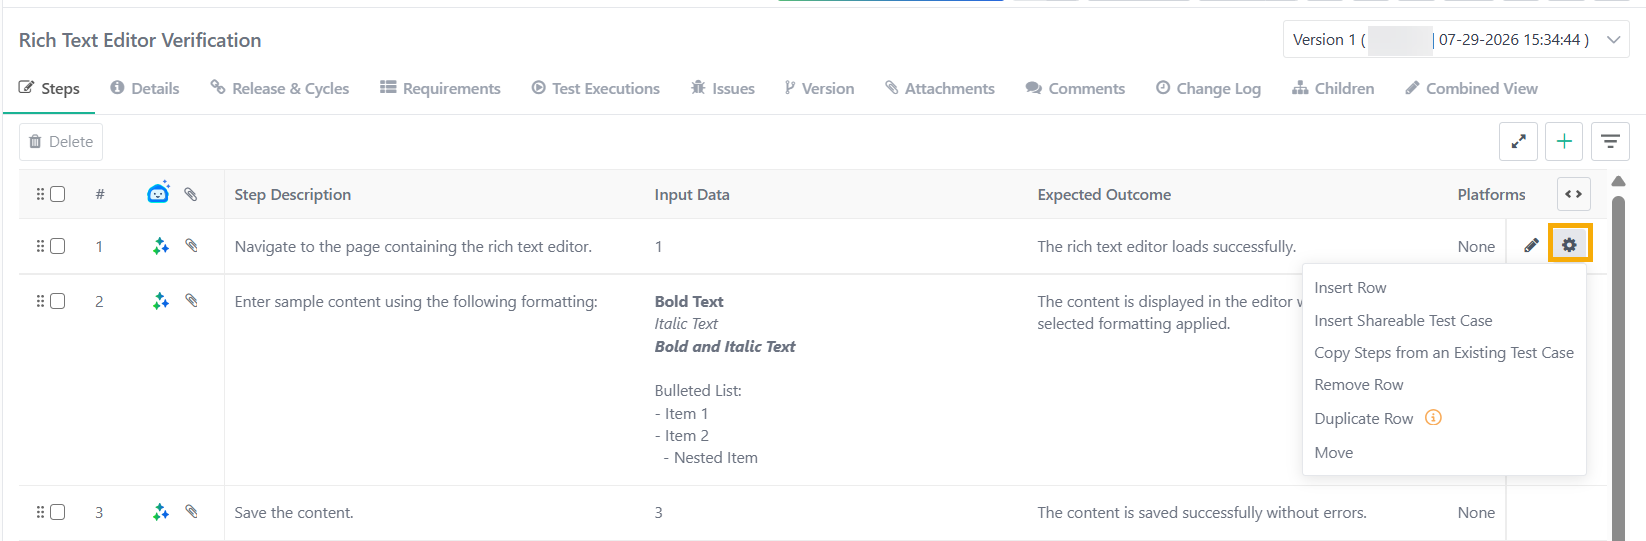
Task: Click 'Nested Item' in step 2 input data
Action: pos(716,458)
